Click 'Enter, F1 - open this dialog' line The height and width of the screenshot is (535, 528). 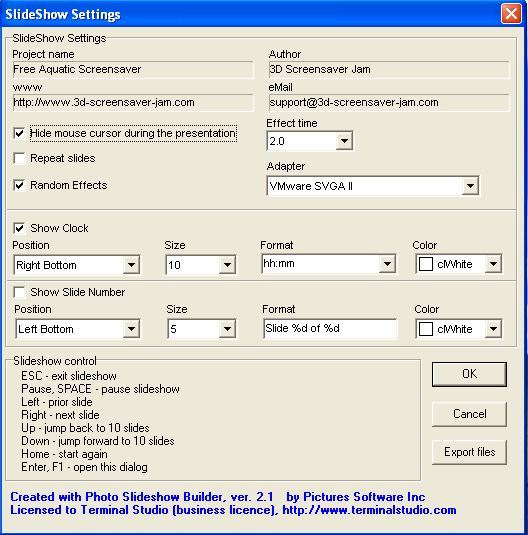point(84,467)
